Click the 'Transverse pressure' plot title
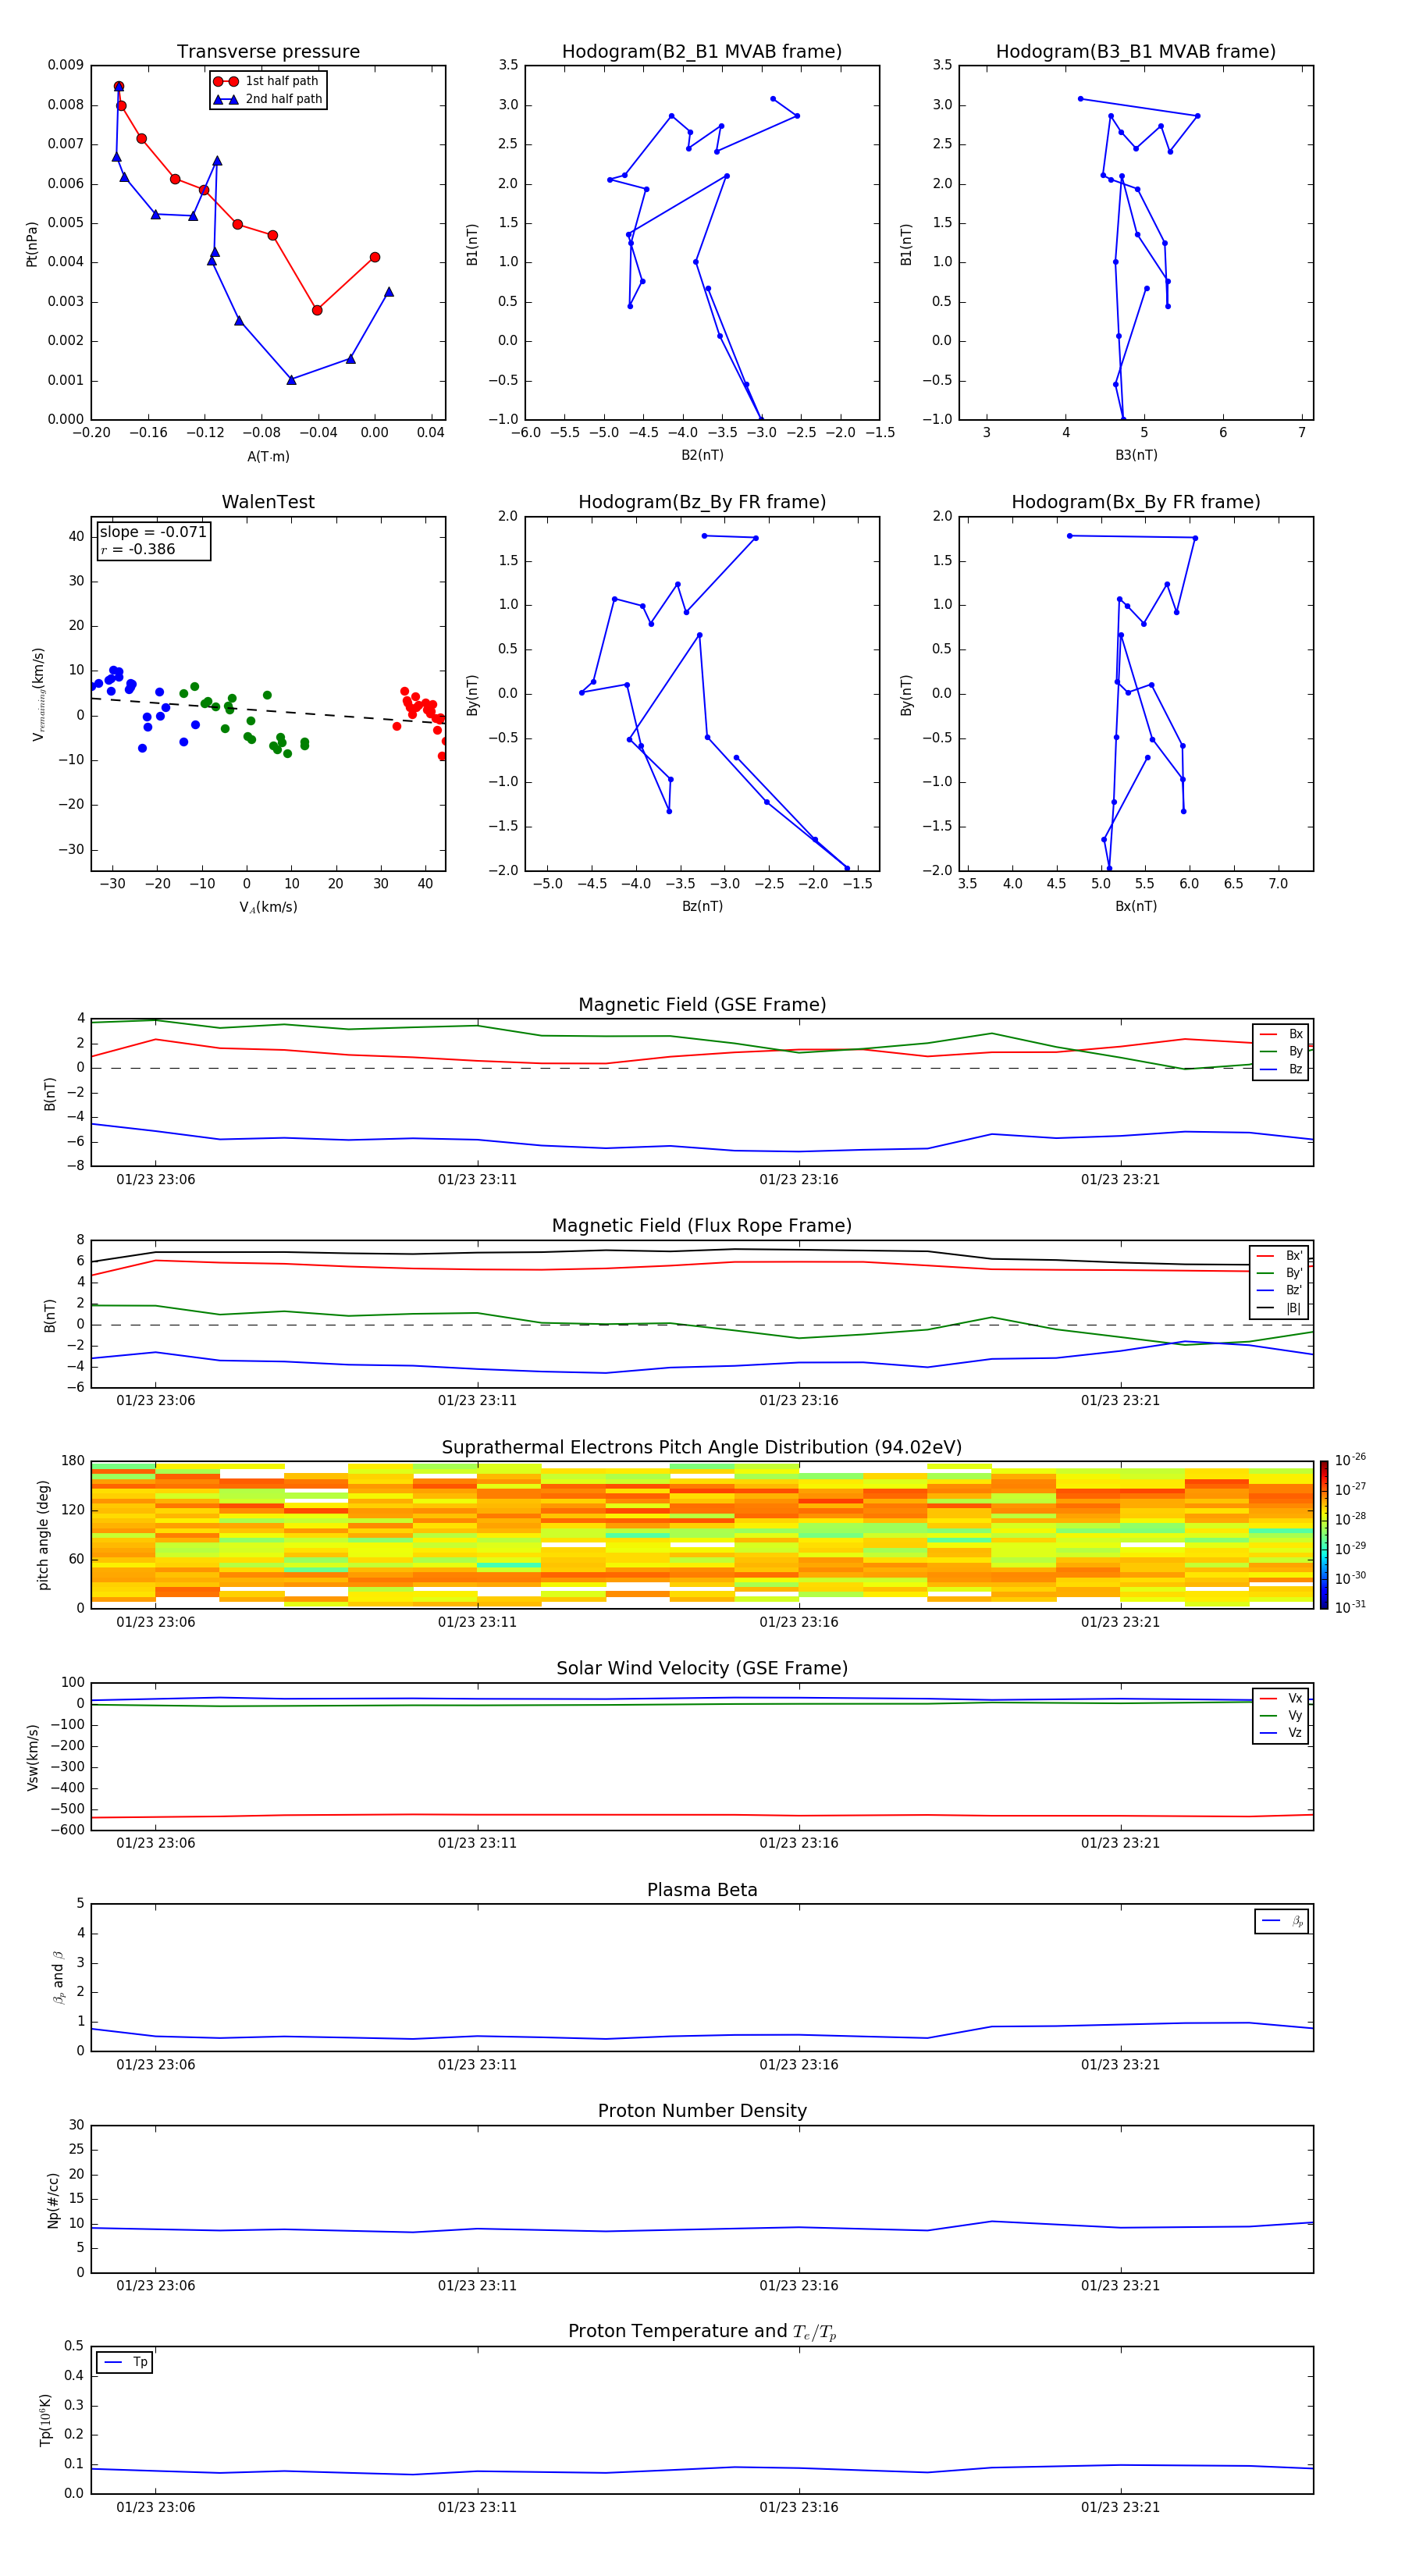The width and height of the screenshot is (1405, 2576). (268, 52)
